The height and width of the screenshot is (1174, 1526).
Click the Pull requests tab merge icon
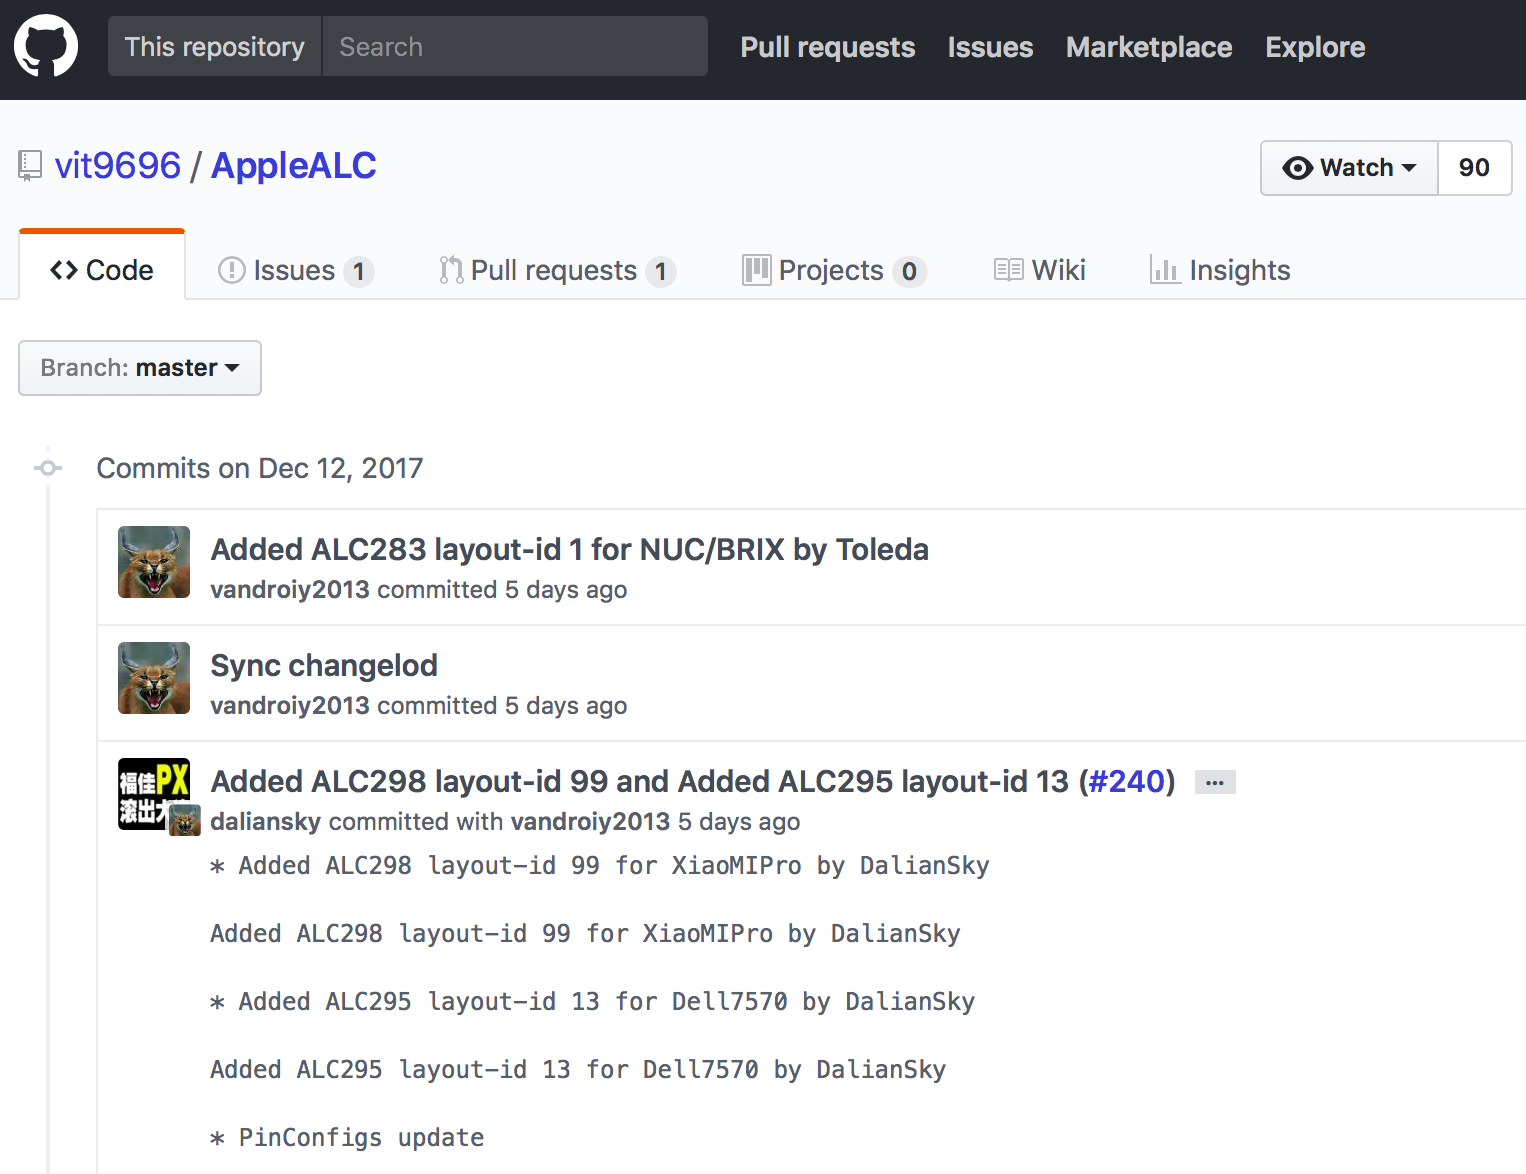451,270
